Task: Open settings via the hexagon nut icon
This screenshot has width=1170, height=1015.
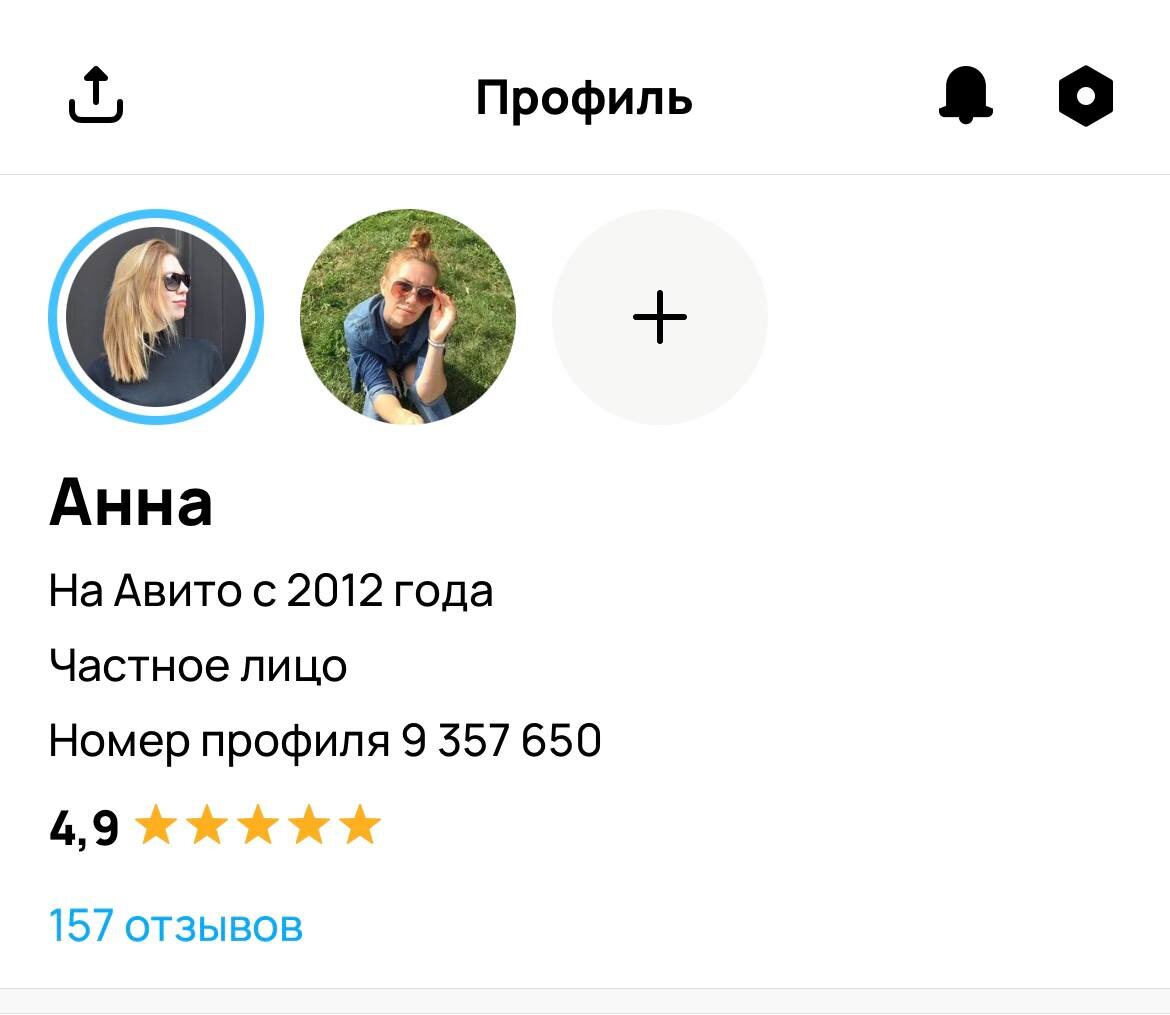Action: (x=1086, y=96)
